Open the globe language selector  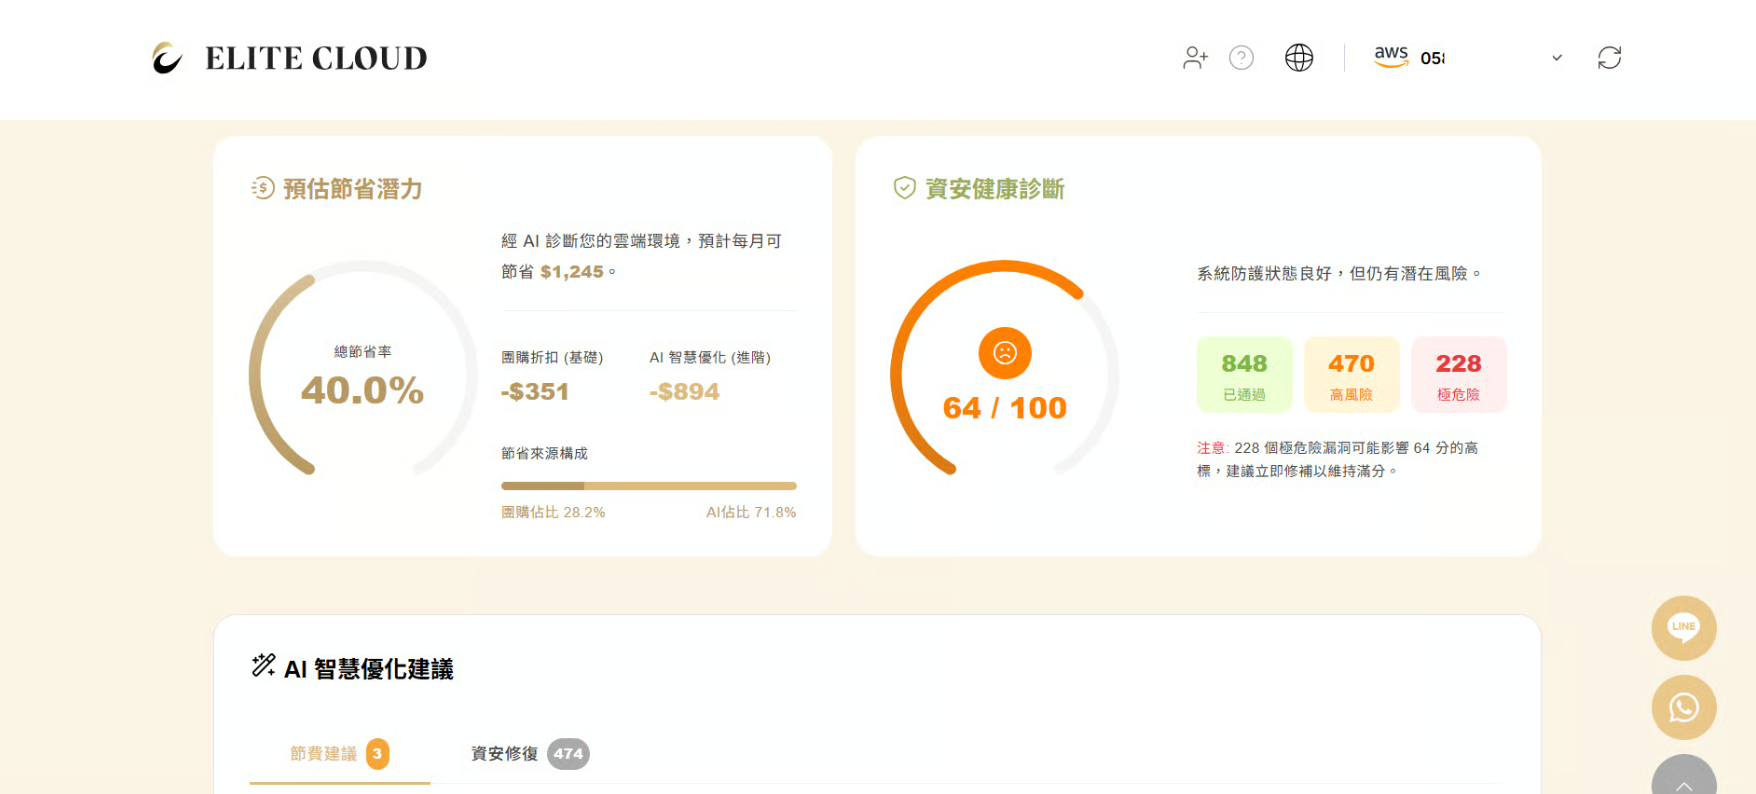pyautogui.click(x=1299, y=58)
